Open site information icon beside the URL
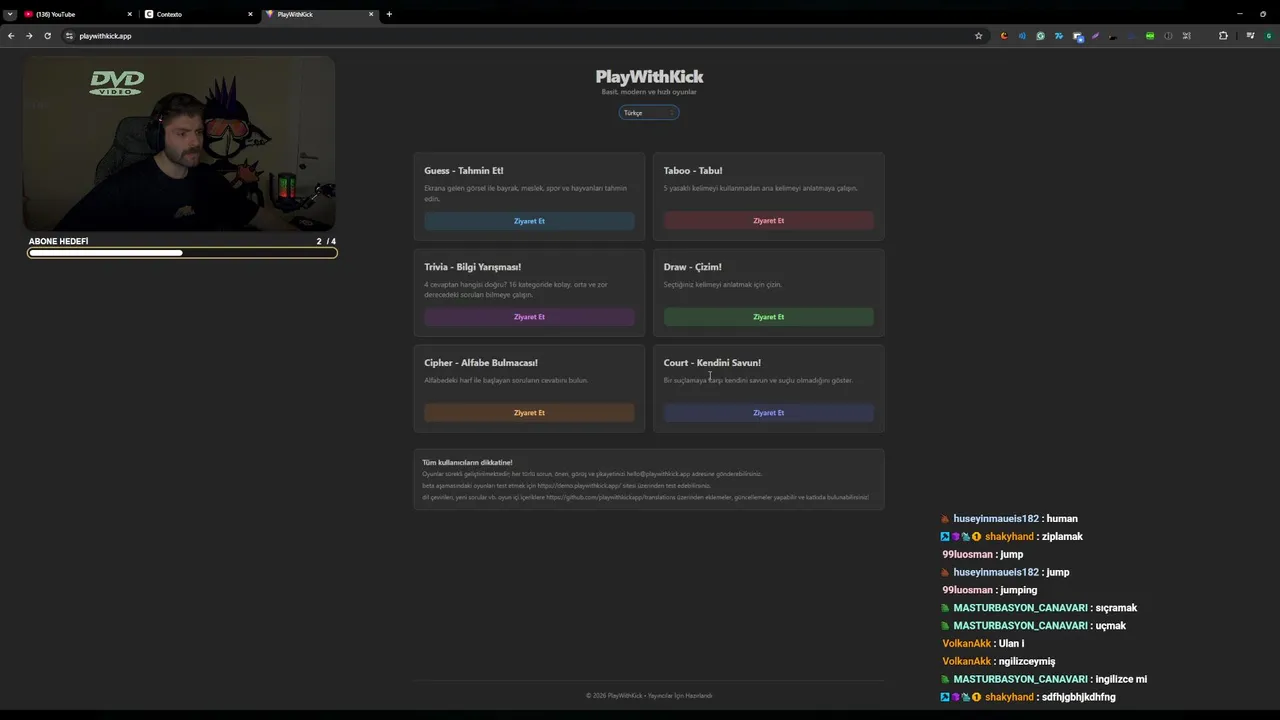 click(69, 36)
